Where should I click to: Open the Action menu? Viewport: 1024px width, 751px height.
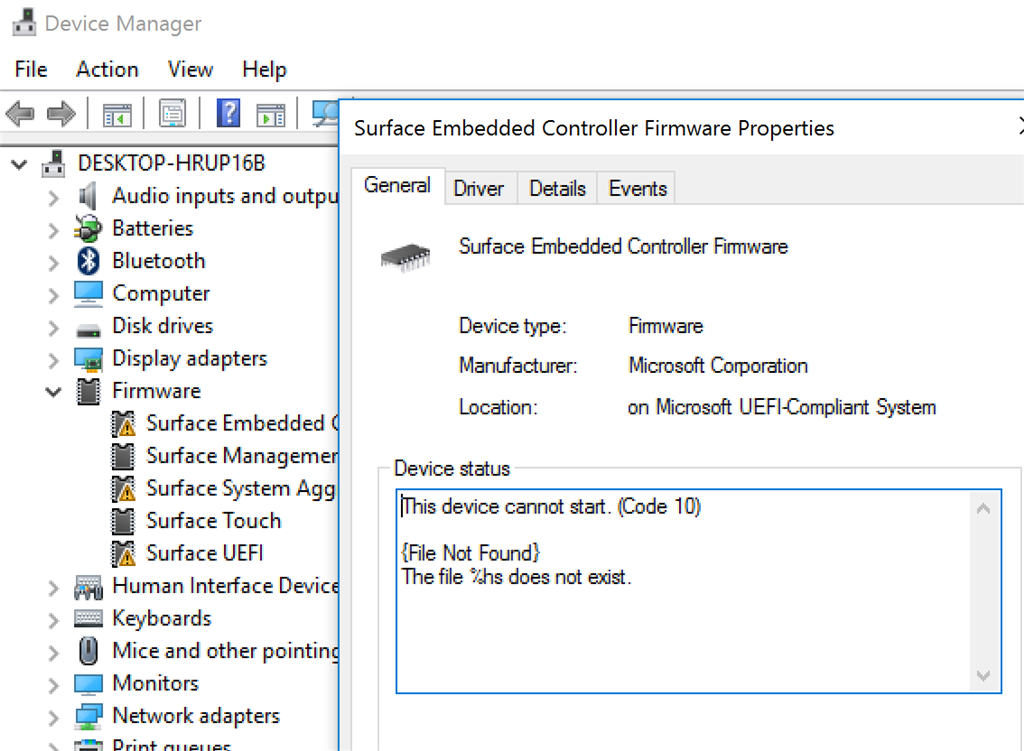(x=107, y=69)
